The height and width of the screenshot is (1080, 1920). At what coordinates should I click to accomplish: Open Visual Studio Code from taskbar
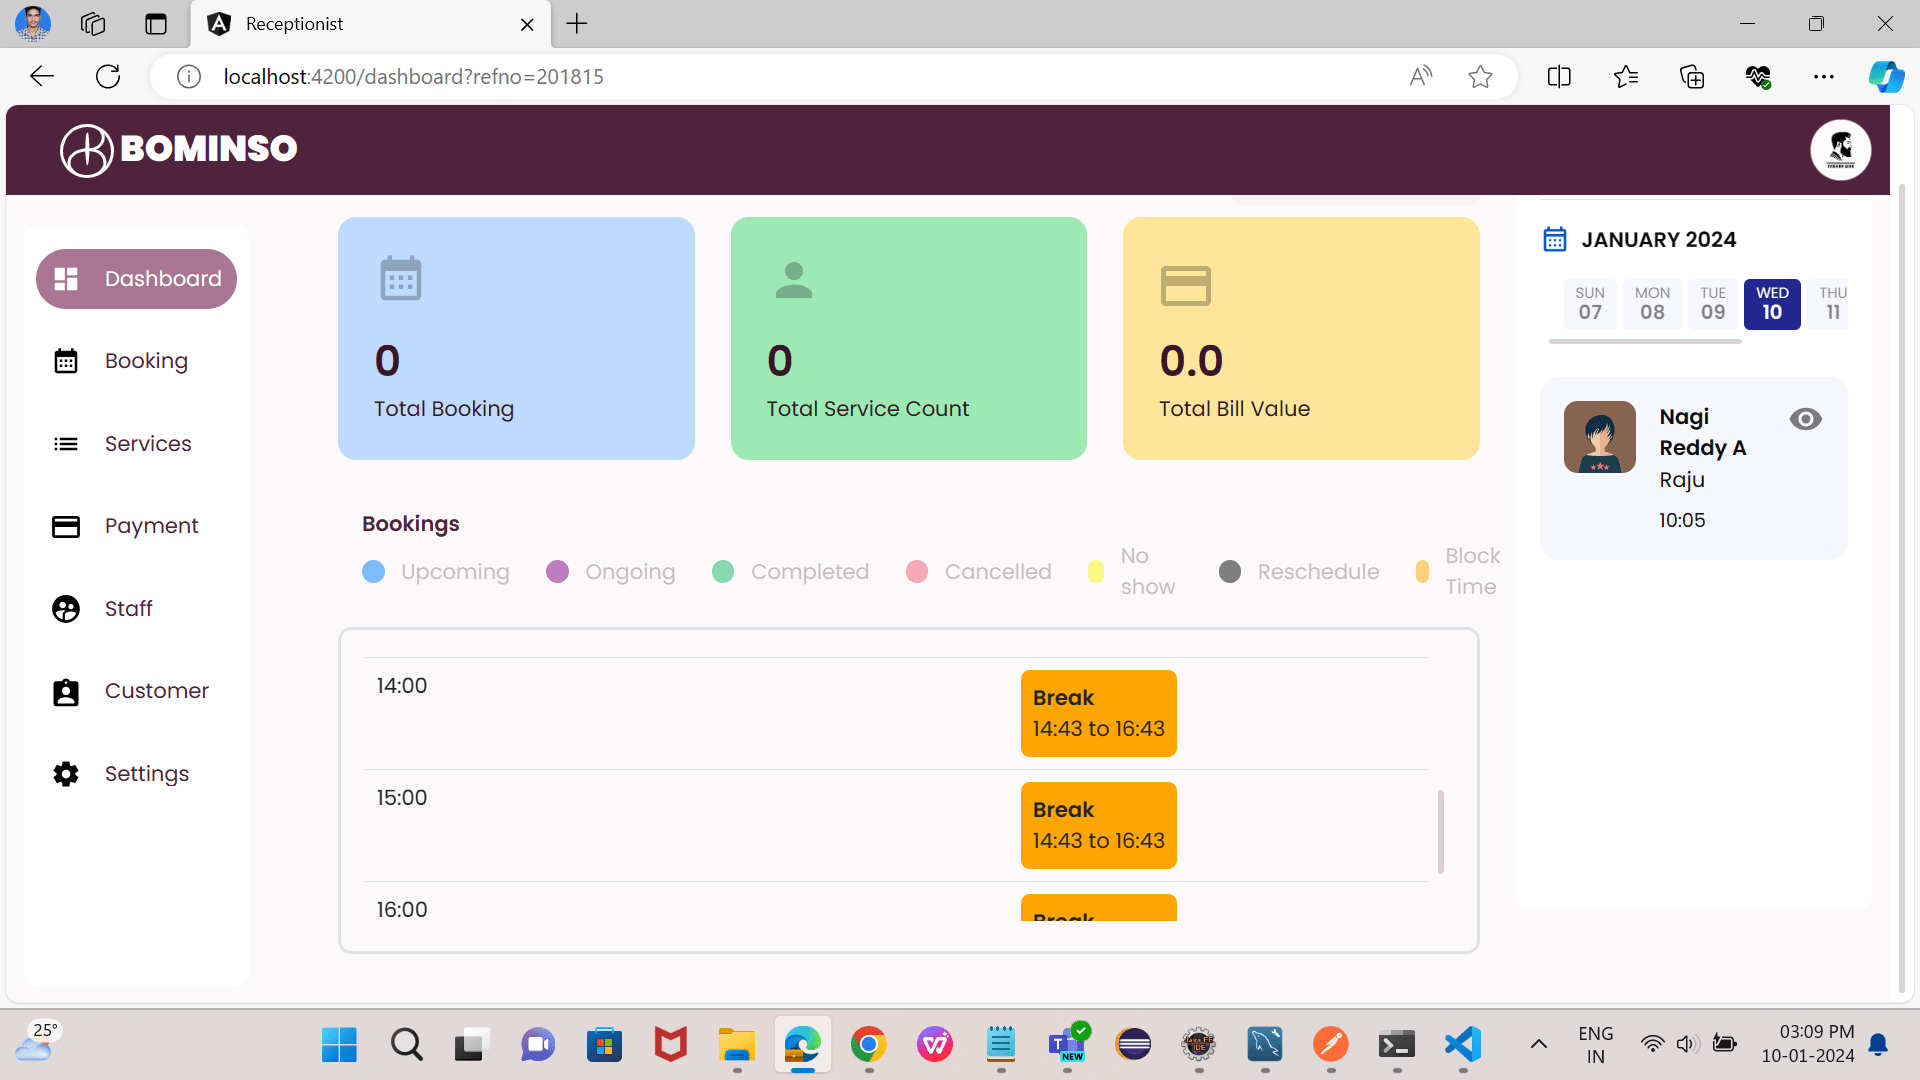click(x=1462, y=1045)
